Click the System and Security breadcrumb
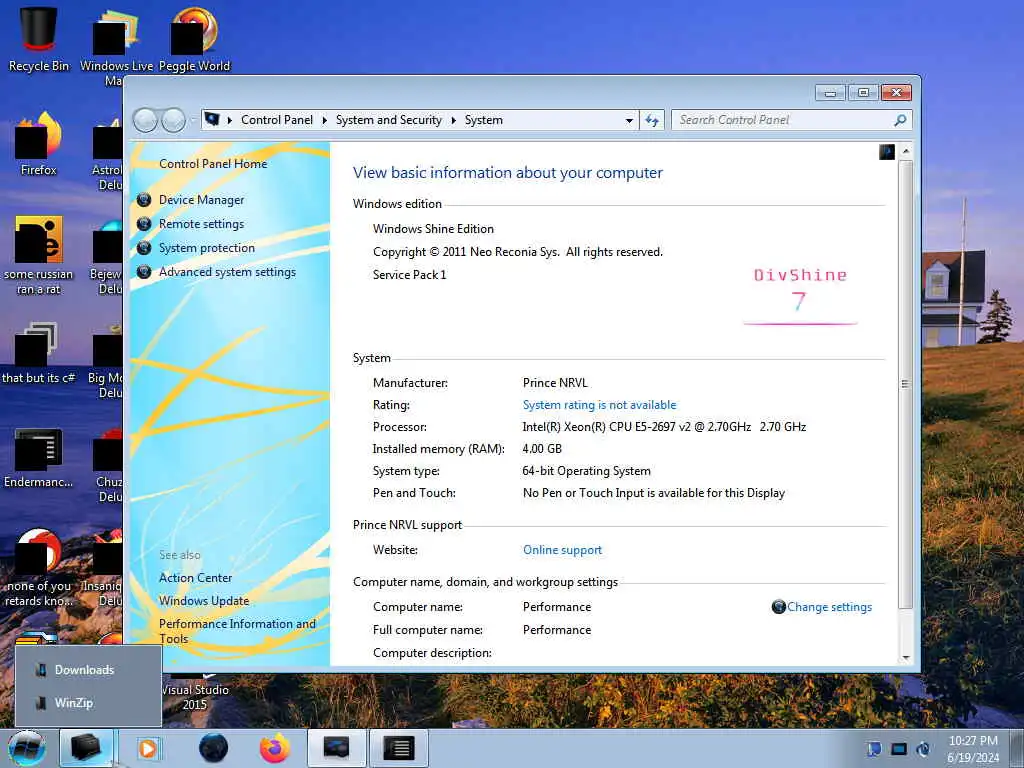The image size is (1024, 768). coord(389,120)
